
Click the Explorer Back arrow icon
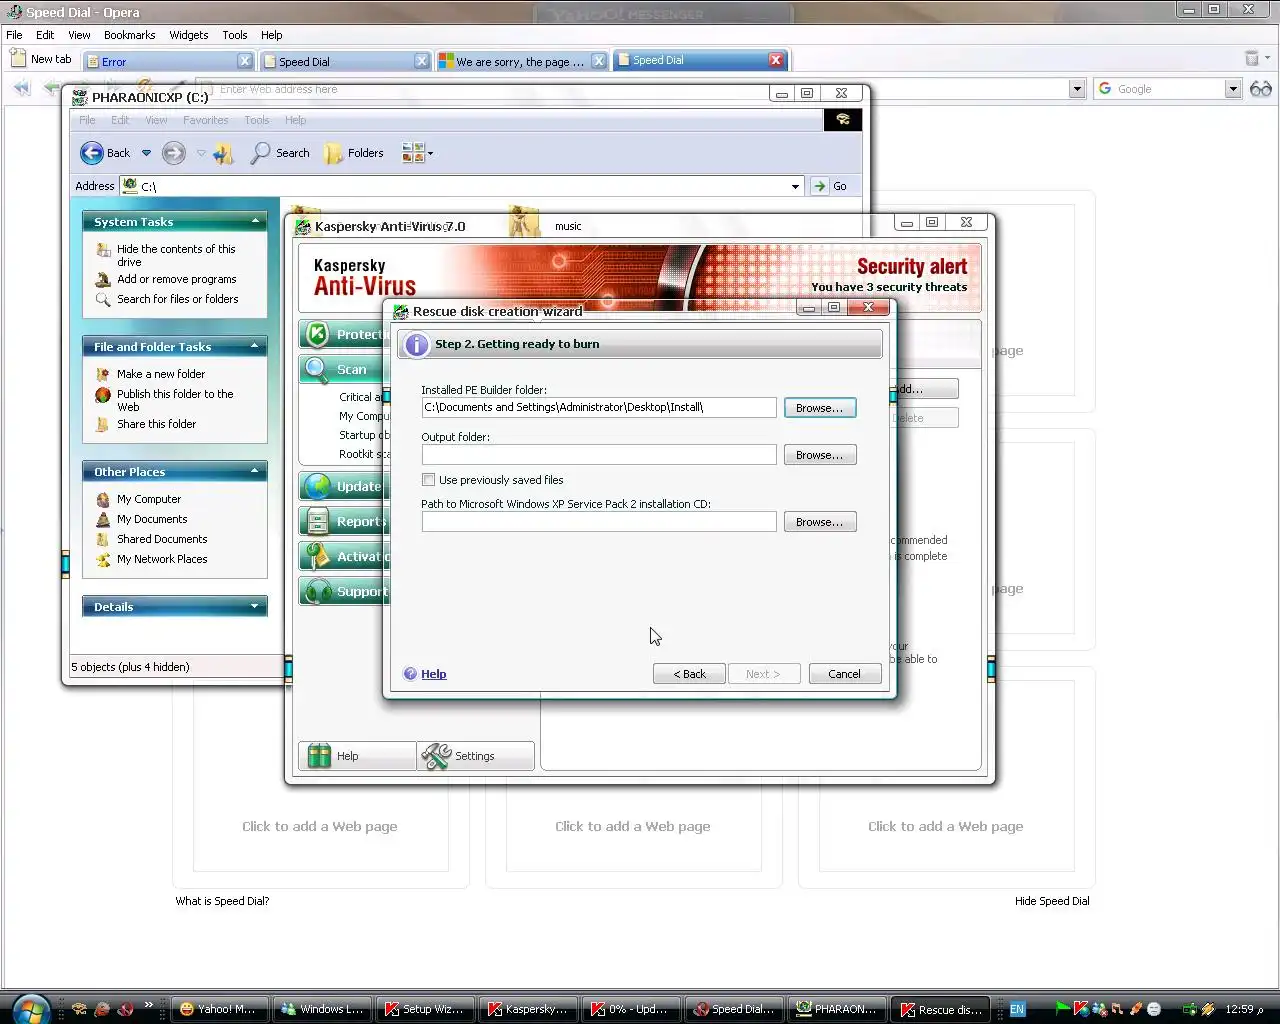click(x=92, y=153)
